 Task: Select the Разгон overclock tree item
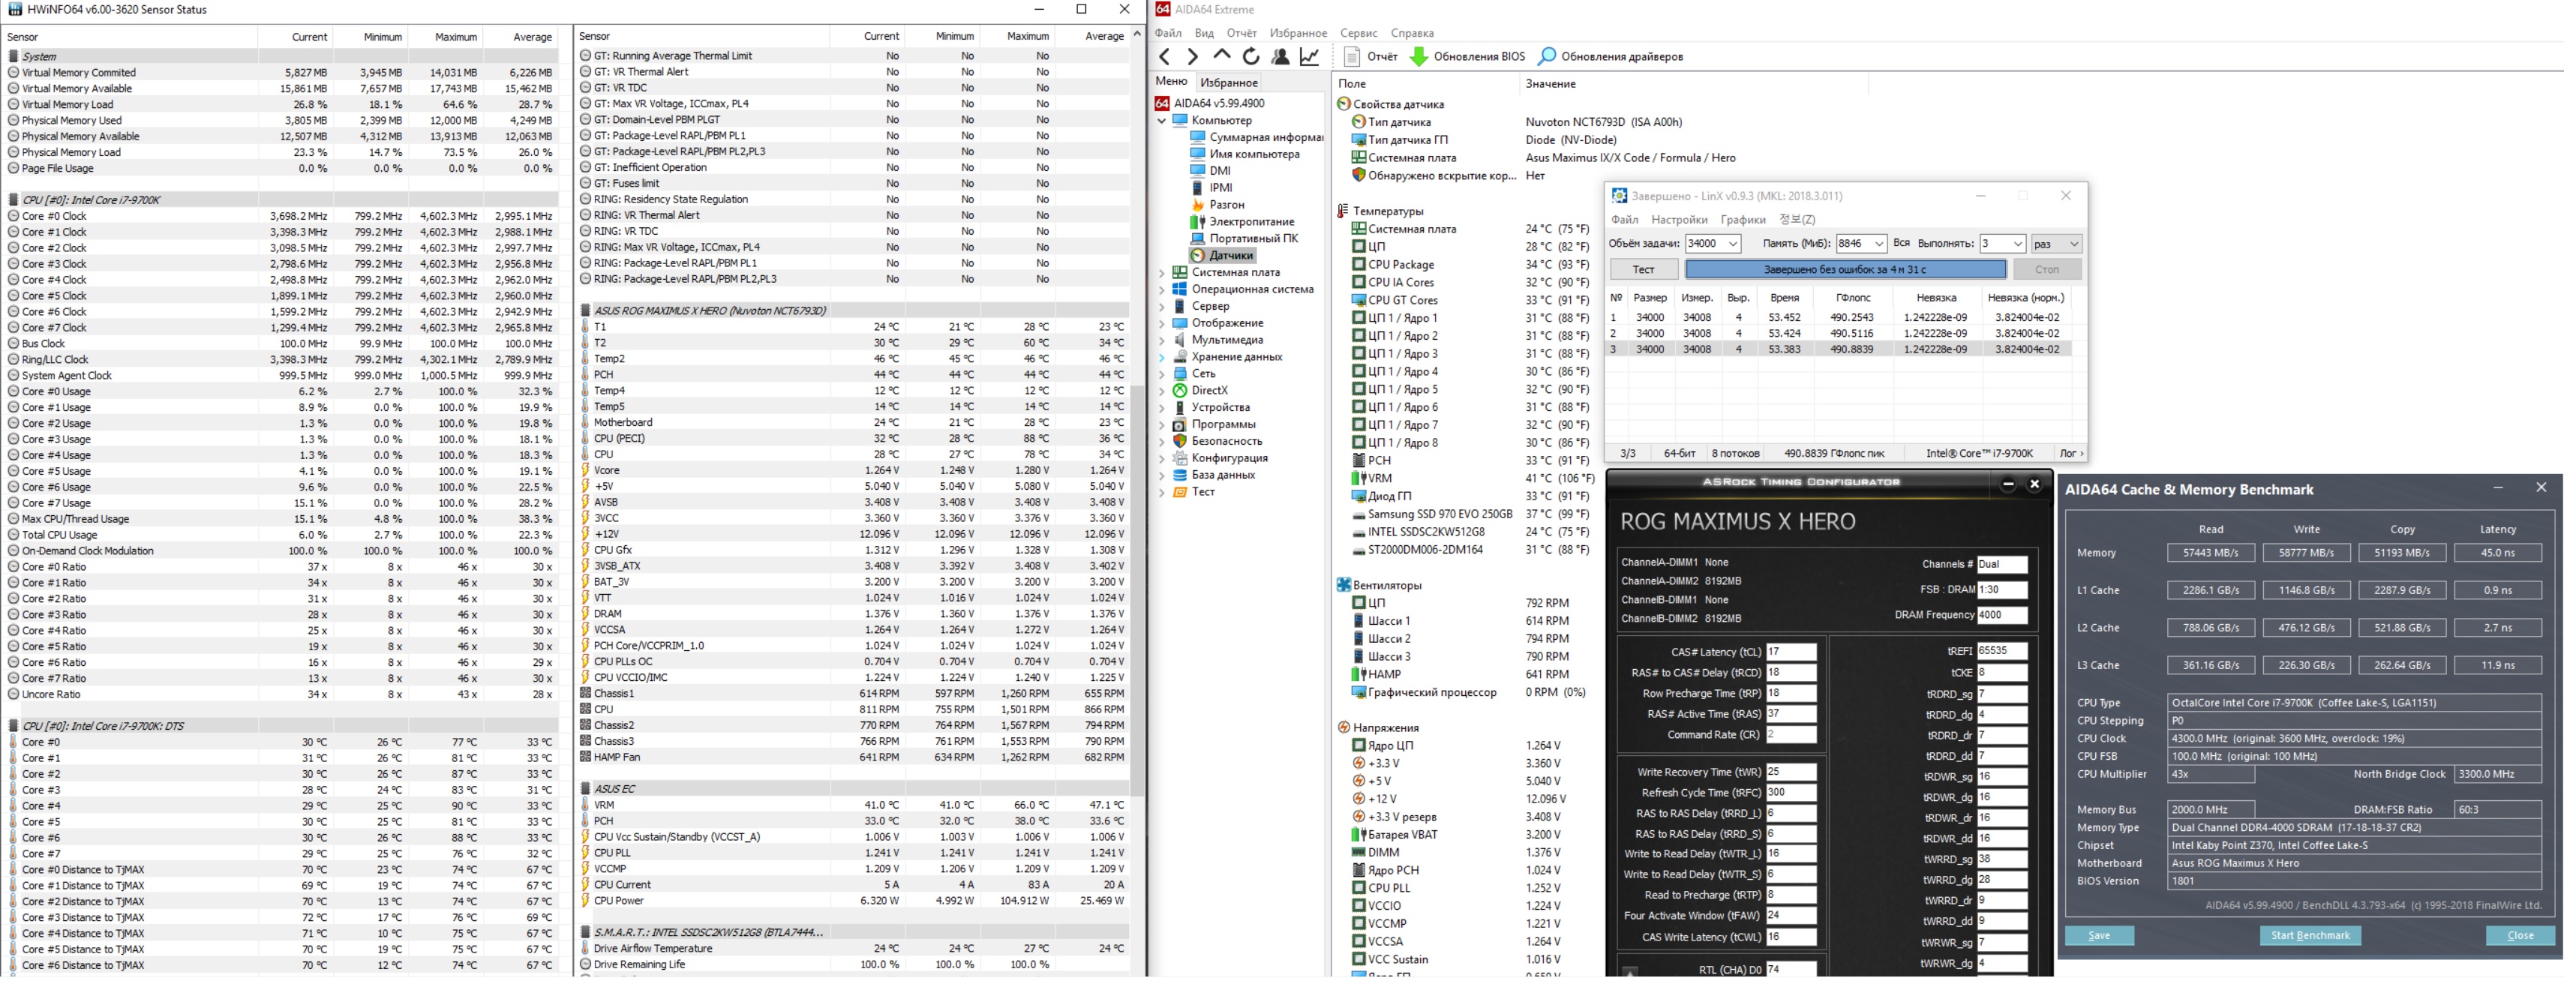pos(1226,205)
